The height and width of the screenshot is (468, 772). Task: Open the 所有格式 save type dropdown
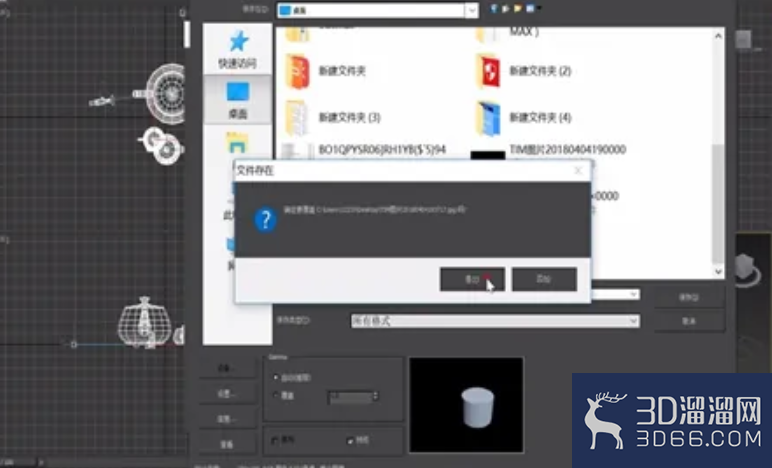[x=495, y=321]
